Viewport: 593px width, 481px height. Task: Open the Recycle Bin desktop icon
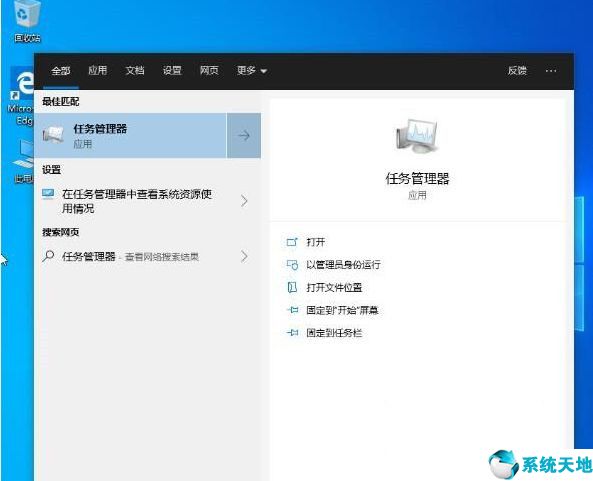tap(26, 14)
